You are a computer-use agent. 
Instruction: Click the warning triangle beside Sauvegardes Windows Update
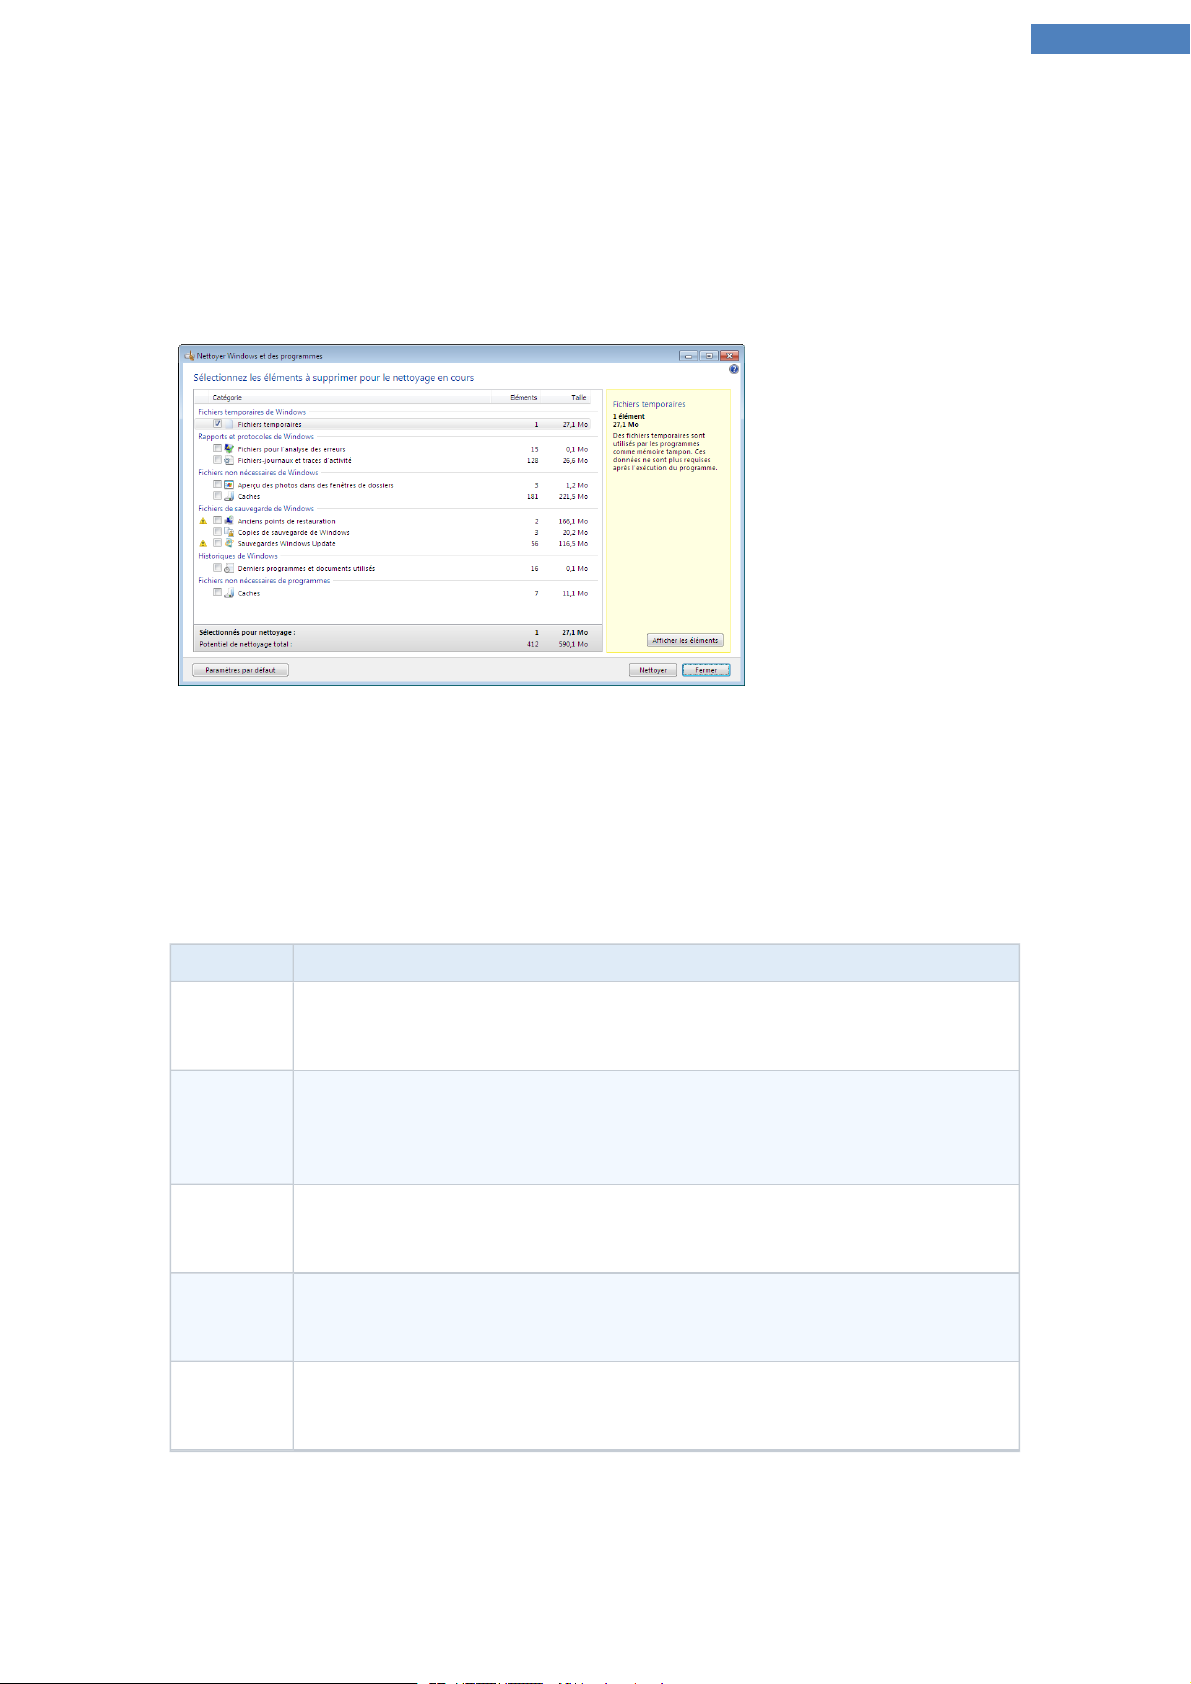tap(203, 543)
